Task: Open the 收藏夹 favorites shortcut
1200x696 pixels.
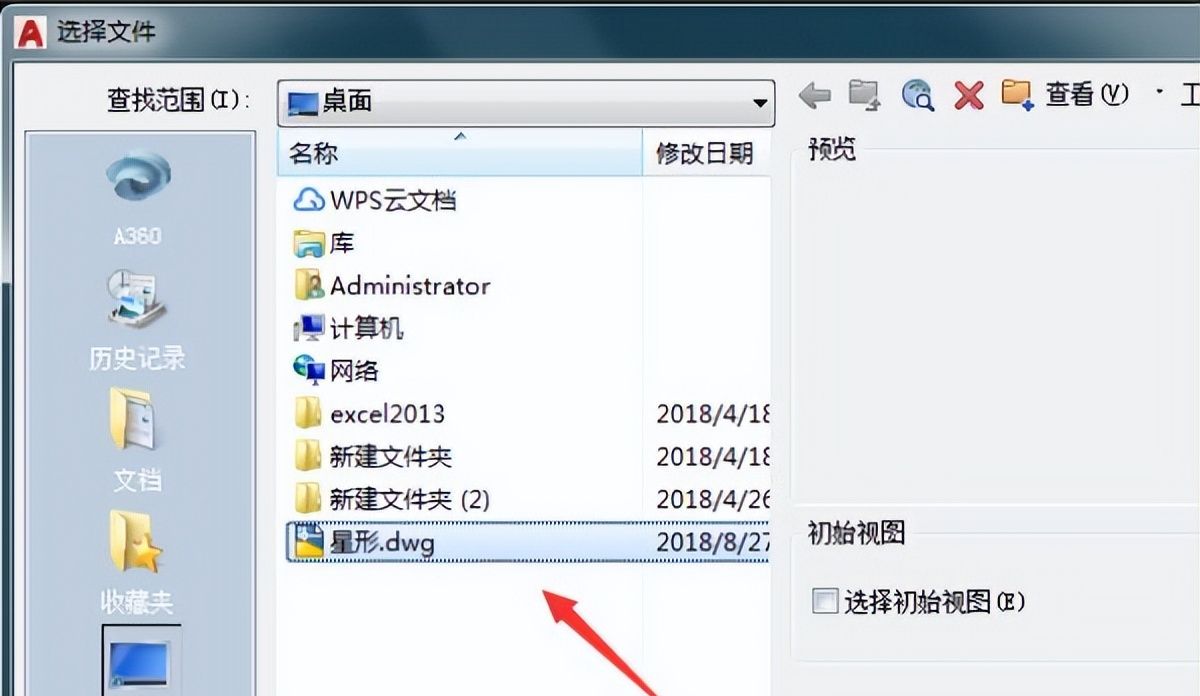Action: [137, 563]
